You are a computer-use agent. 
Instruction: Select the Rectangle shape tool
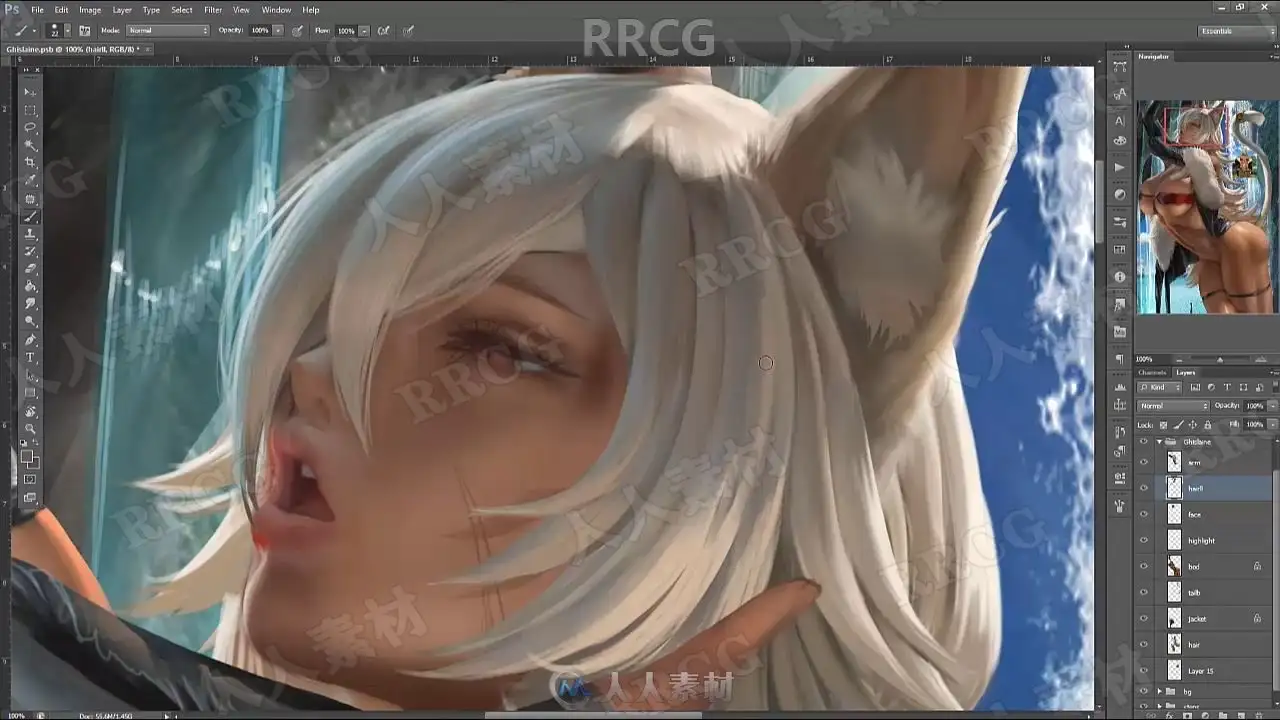coord(30,393)
